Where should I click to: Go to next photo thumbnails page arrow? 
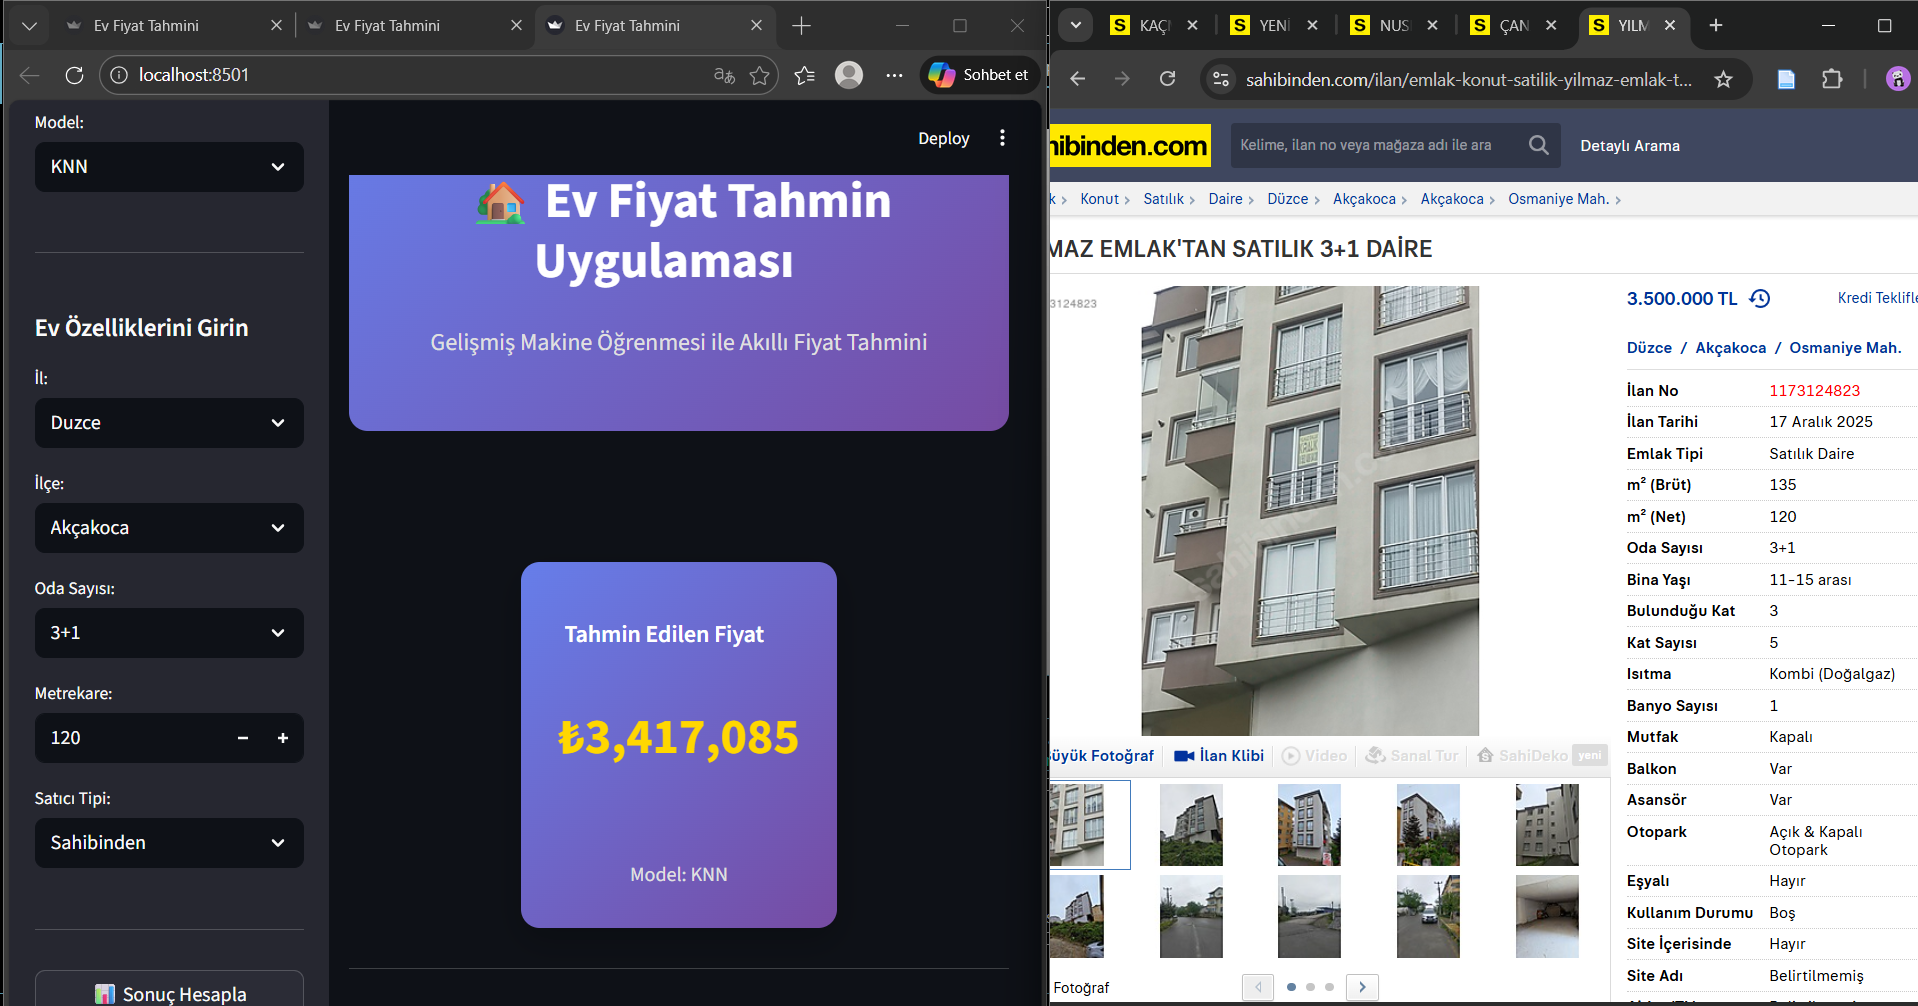pyautogui.click(x=1362, y=987)
